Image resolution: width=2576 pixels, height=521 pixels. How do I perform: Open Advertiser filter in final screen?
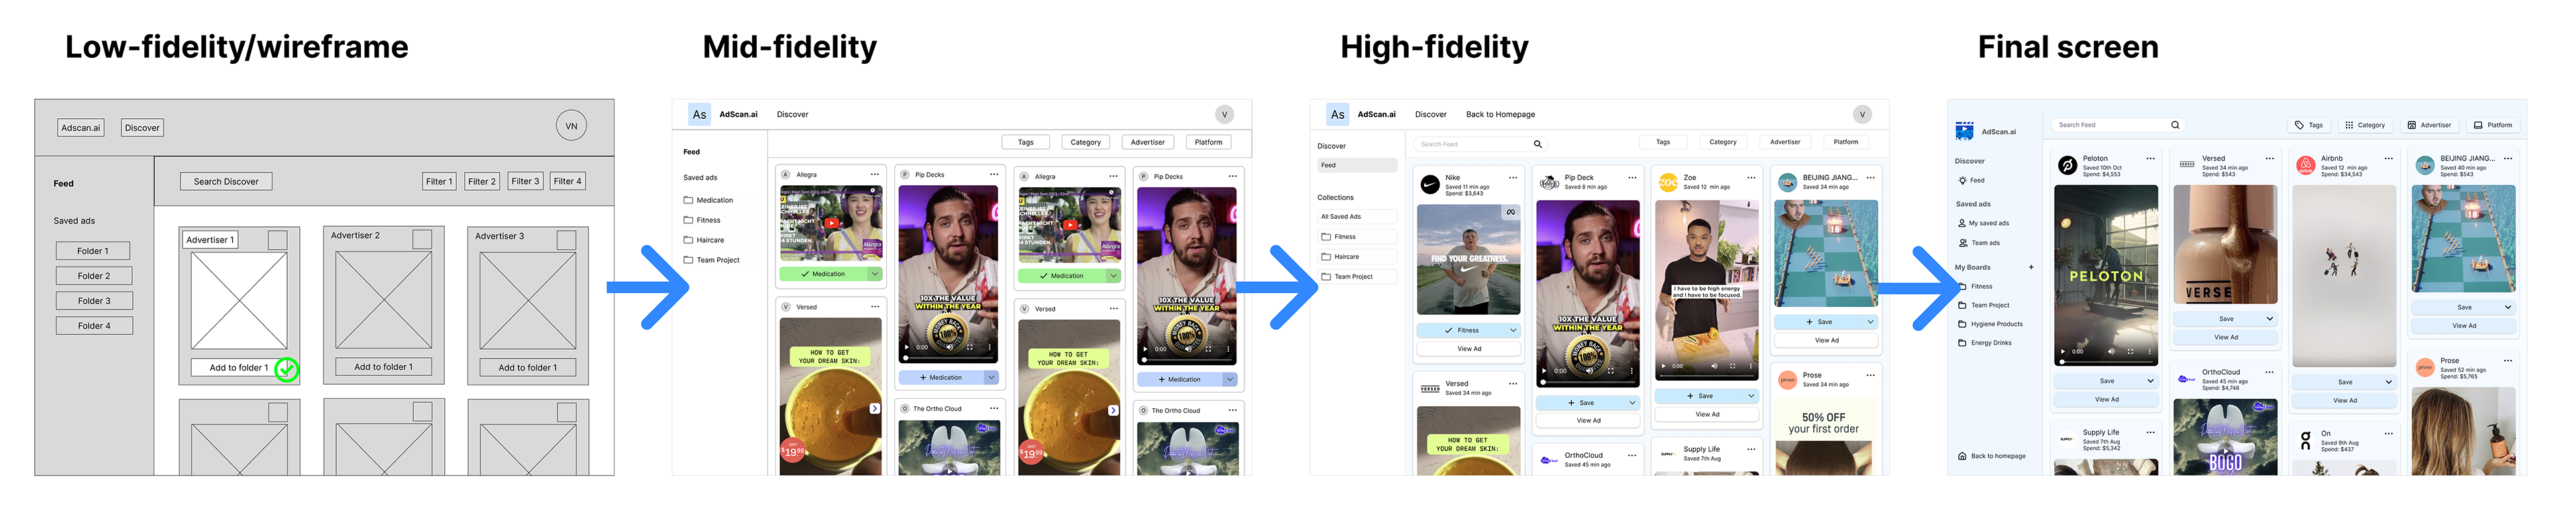2429,125
